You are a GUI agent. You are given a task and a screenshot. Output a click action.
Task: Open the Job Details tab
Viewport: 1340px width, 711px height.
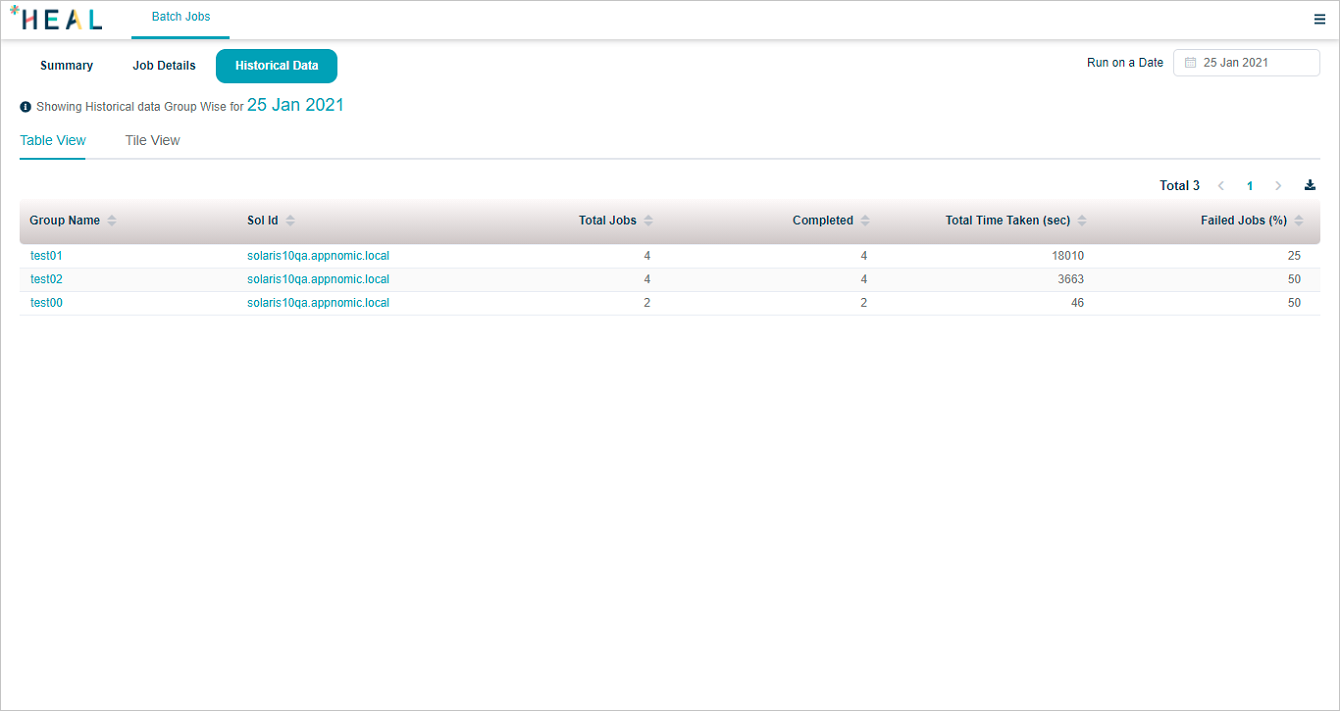click(x=164, y=66)
